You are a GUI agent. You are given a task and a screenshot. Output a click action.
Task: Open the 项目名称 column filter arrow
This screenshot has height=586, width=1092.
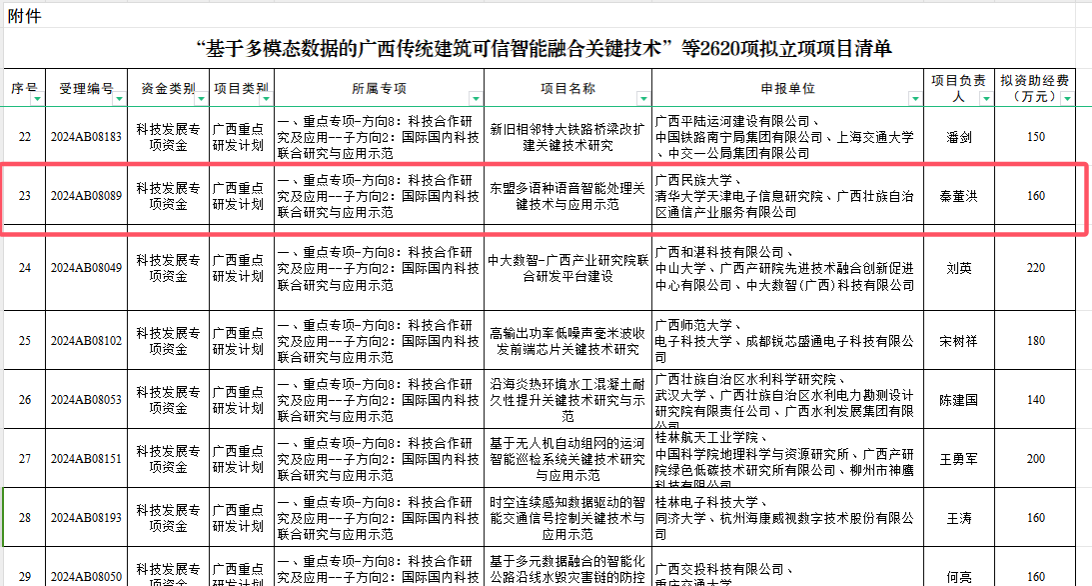coord(644,98)
